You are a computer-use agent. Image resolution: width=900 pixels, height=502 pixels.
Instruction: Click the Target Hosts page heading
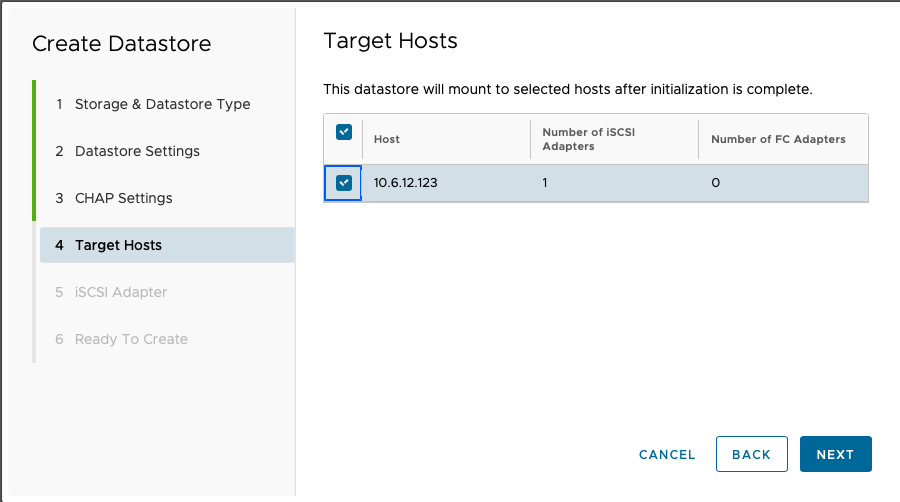(390, 41)
